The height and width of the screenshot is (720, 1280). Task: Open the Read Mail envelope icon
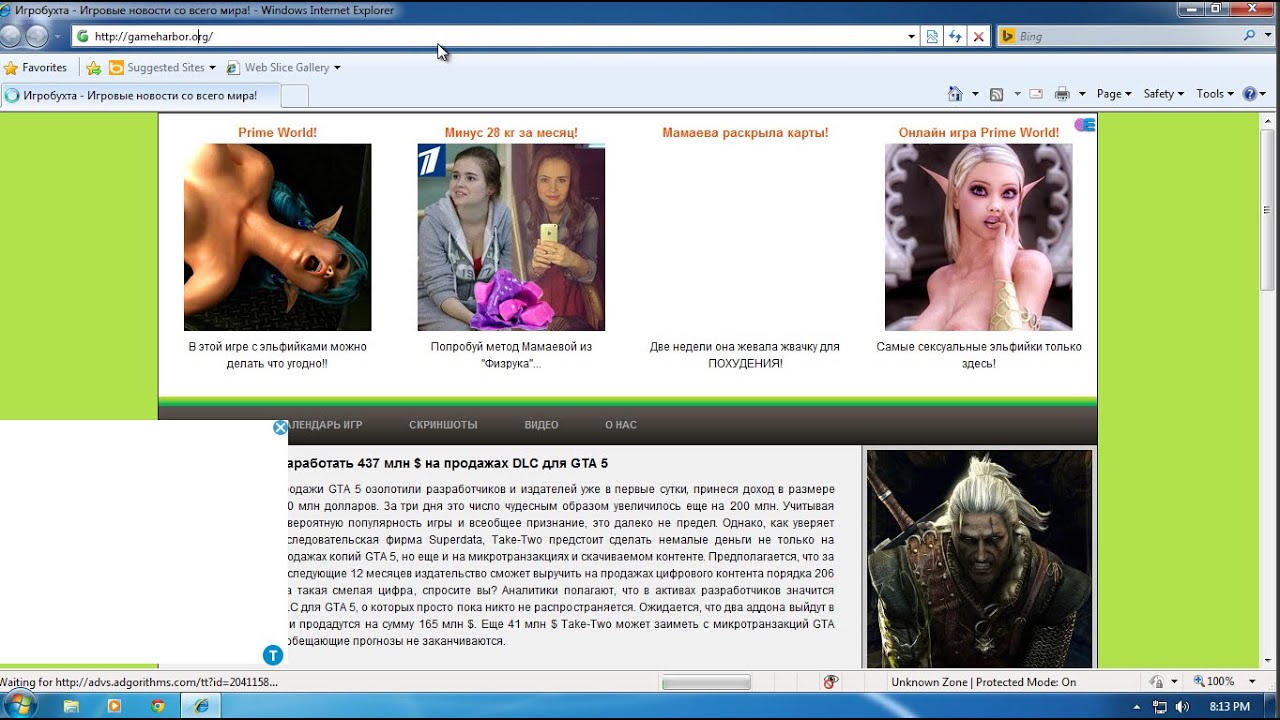coord(1036,94)
